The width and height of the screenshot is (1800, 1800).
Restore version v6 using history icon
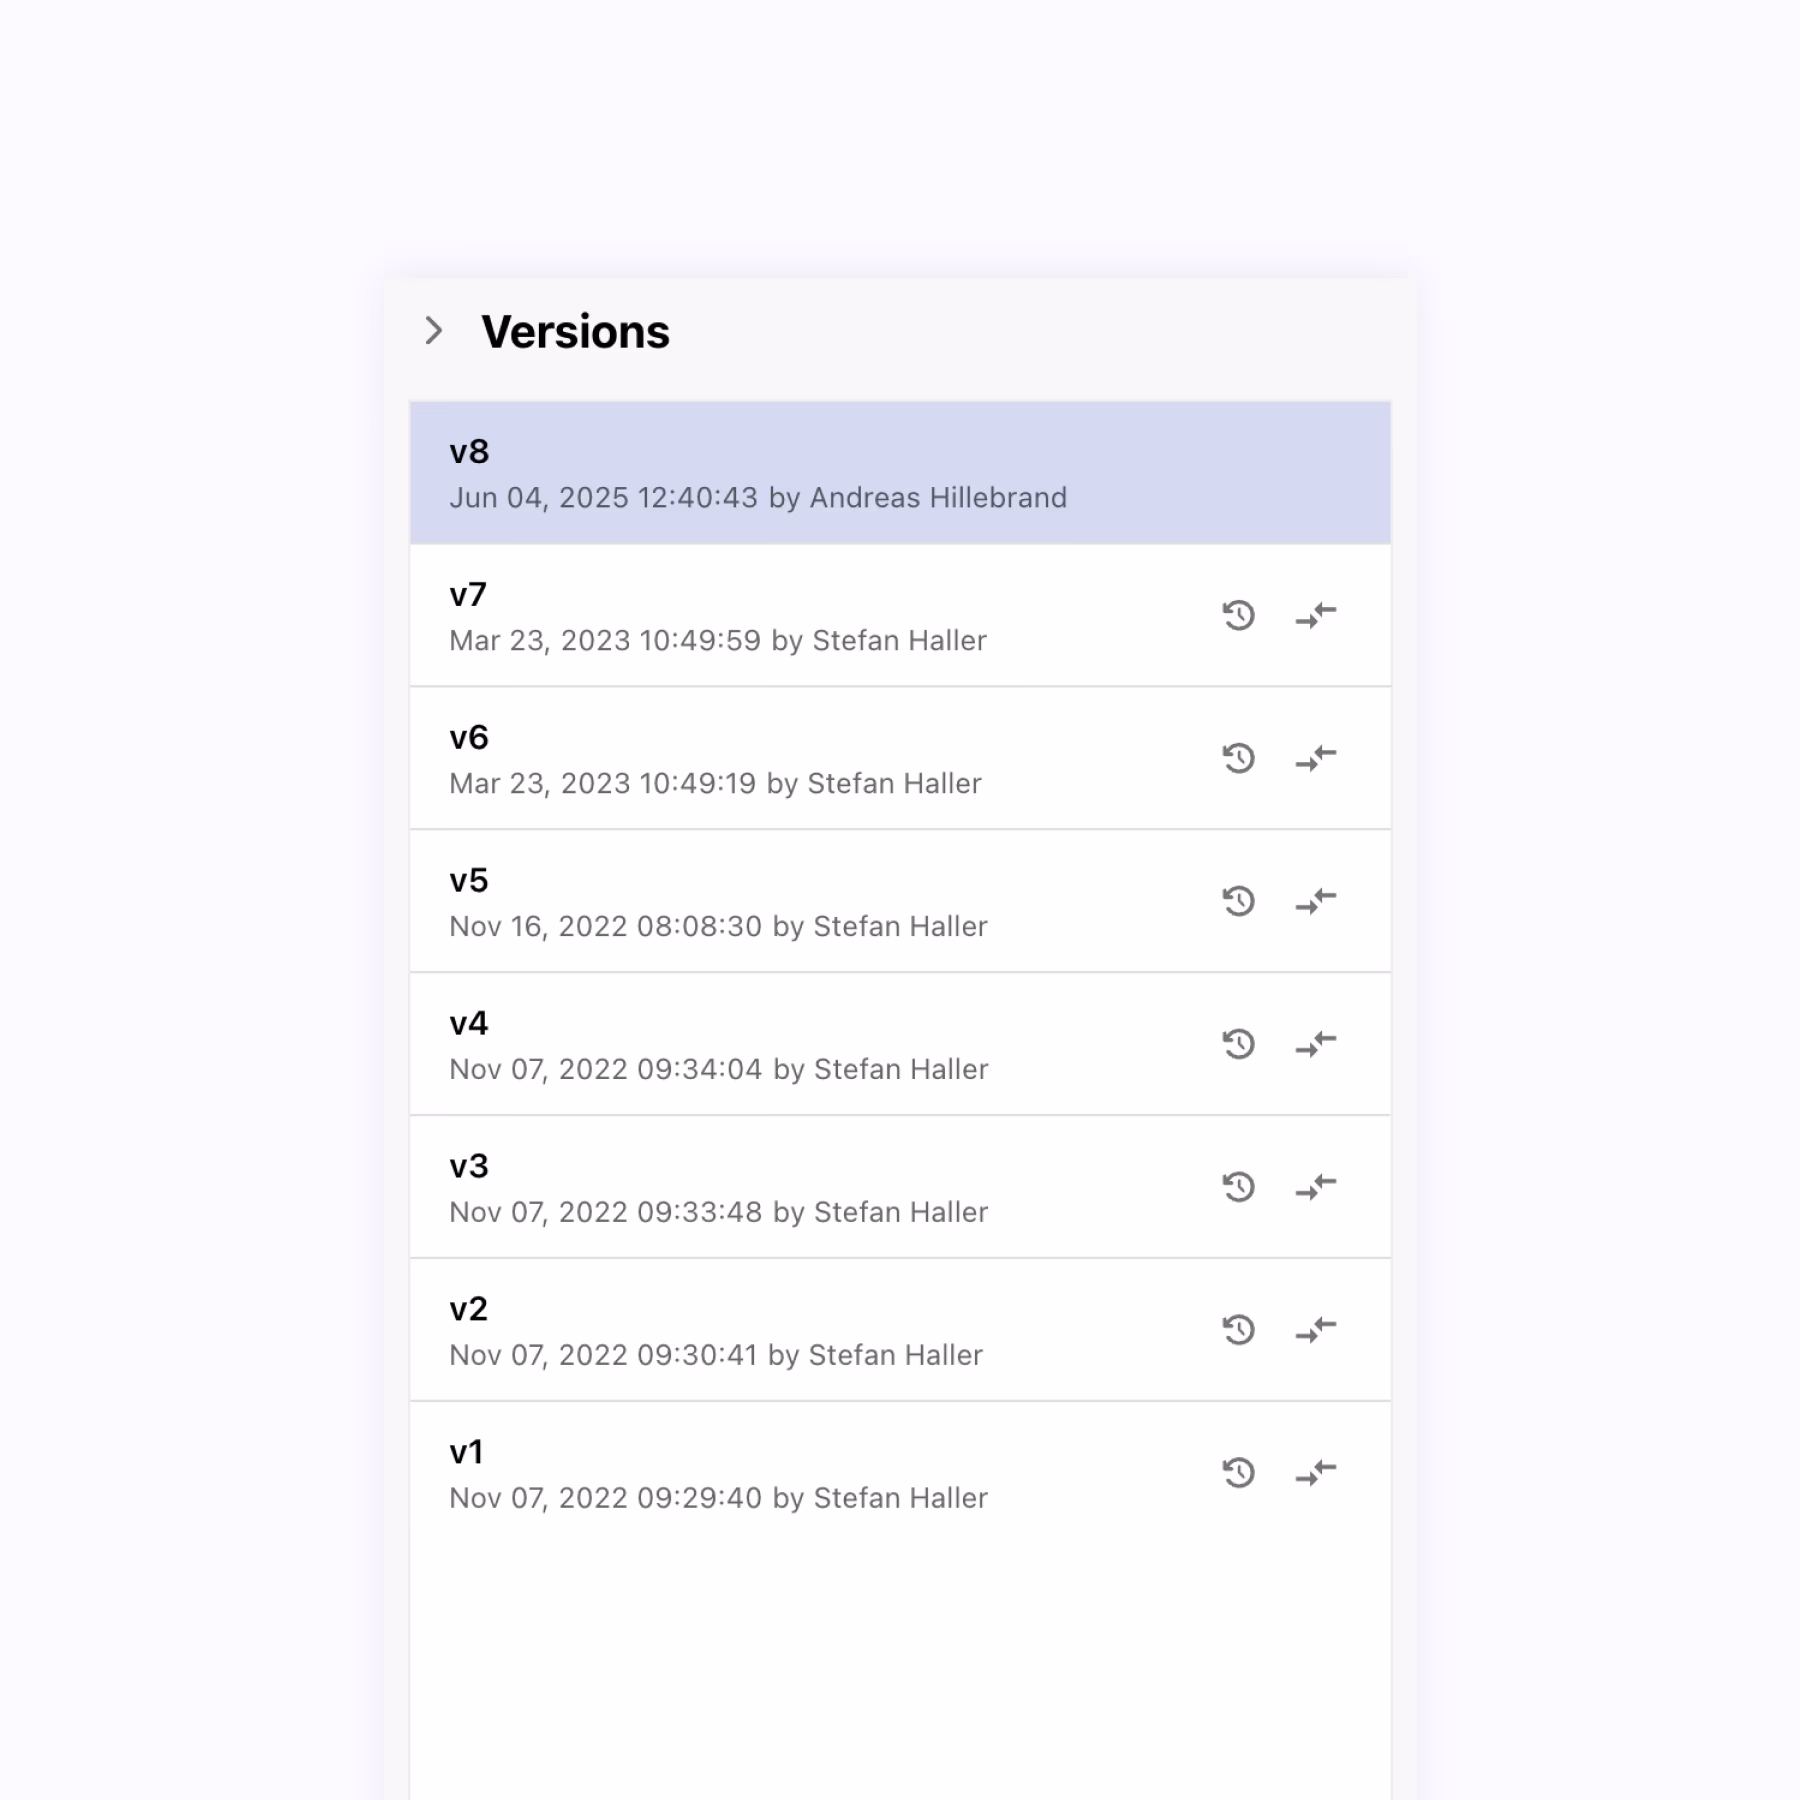(x=1238, y=758)
